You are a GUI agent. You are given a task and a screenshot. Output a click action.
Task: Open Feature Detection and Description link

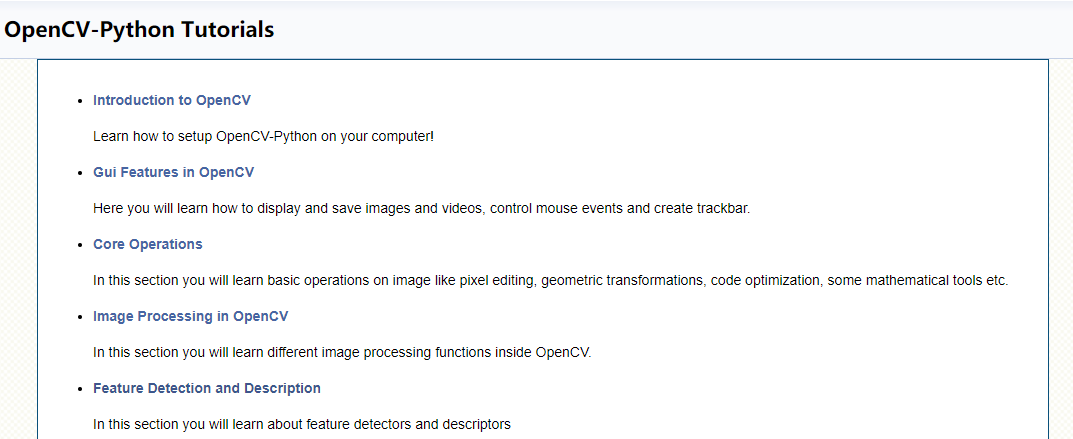point(206,388)
